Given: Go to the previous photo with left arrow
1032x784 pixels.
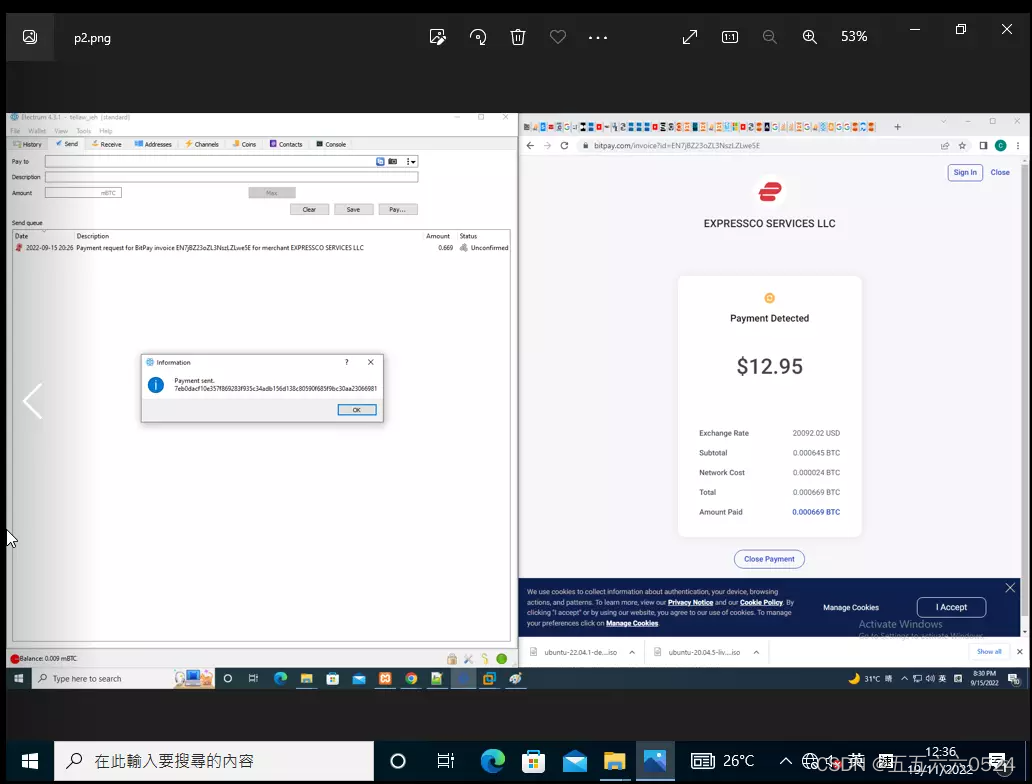Looking at the screenshot, I should click(x=32, y=401).
